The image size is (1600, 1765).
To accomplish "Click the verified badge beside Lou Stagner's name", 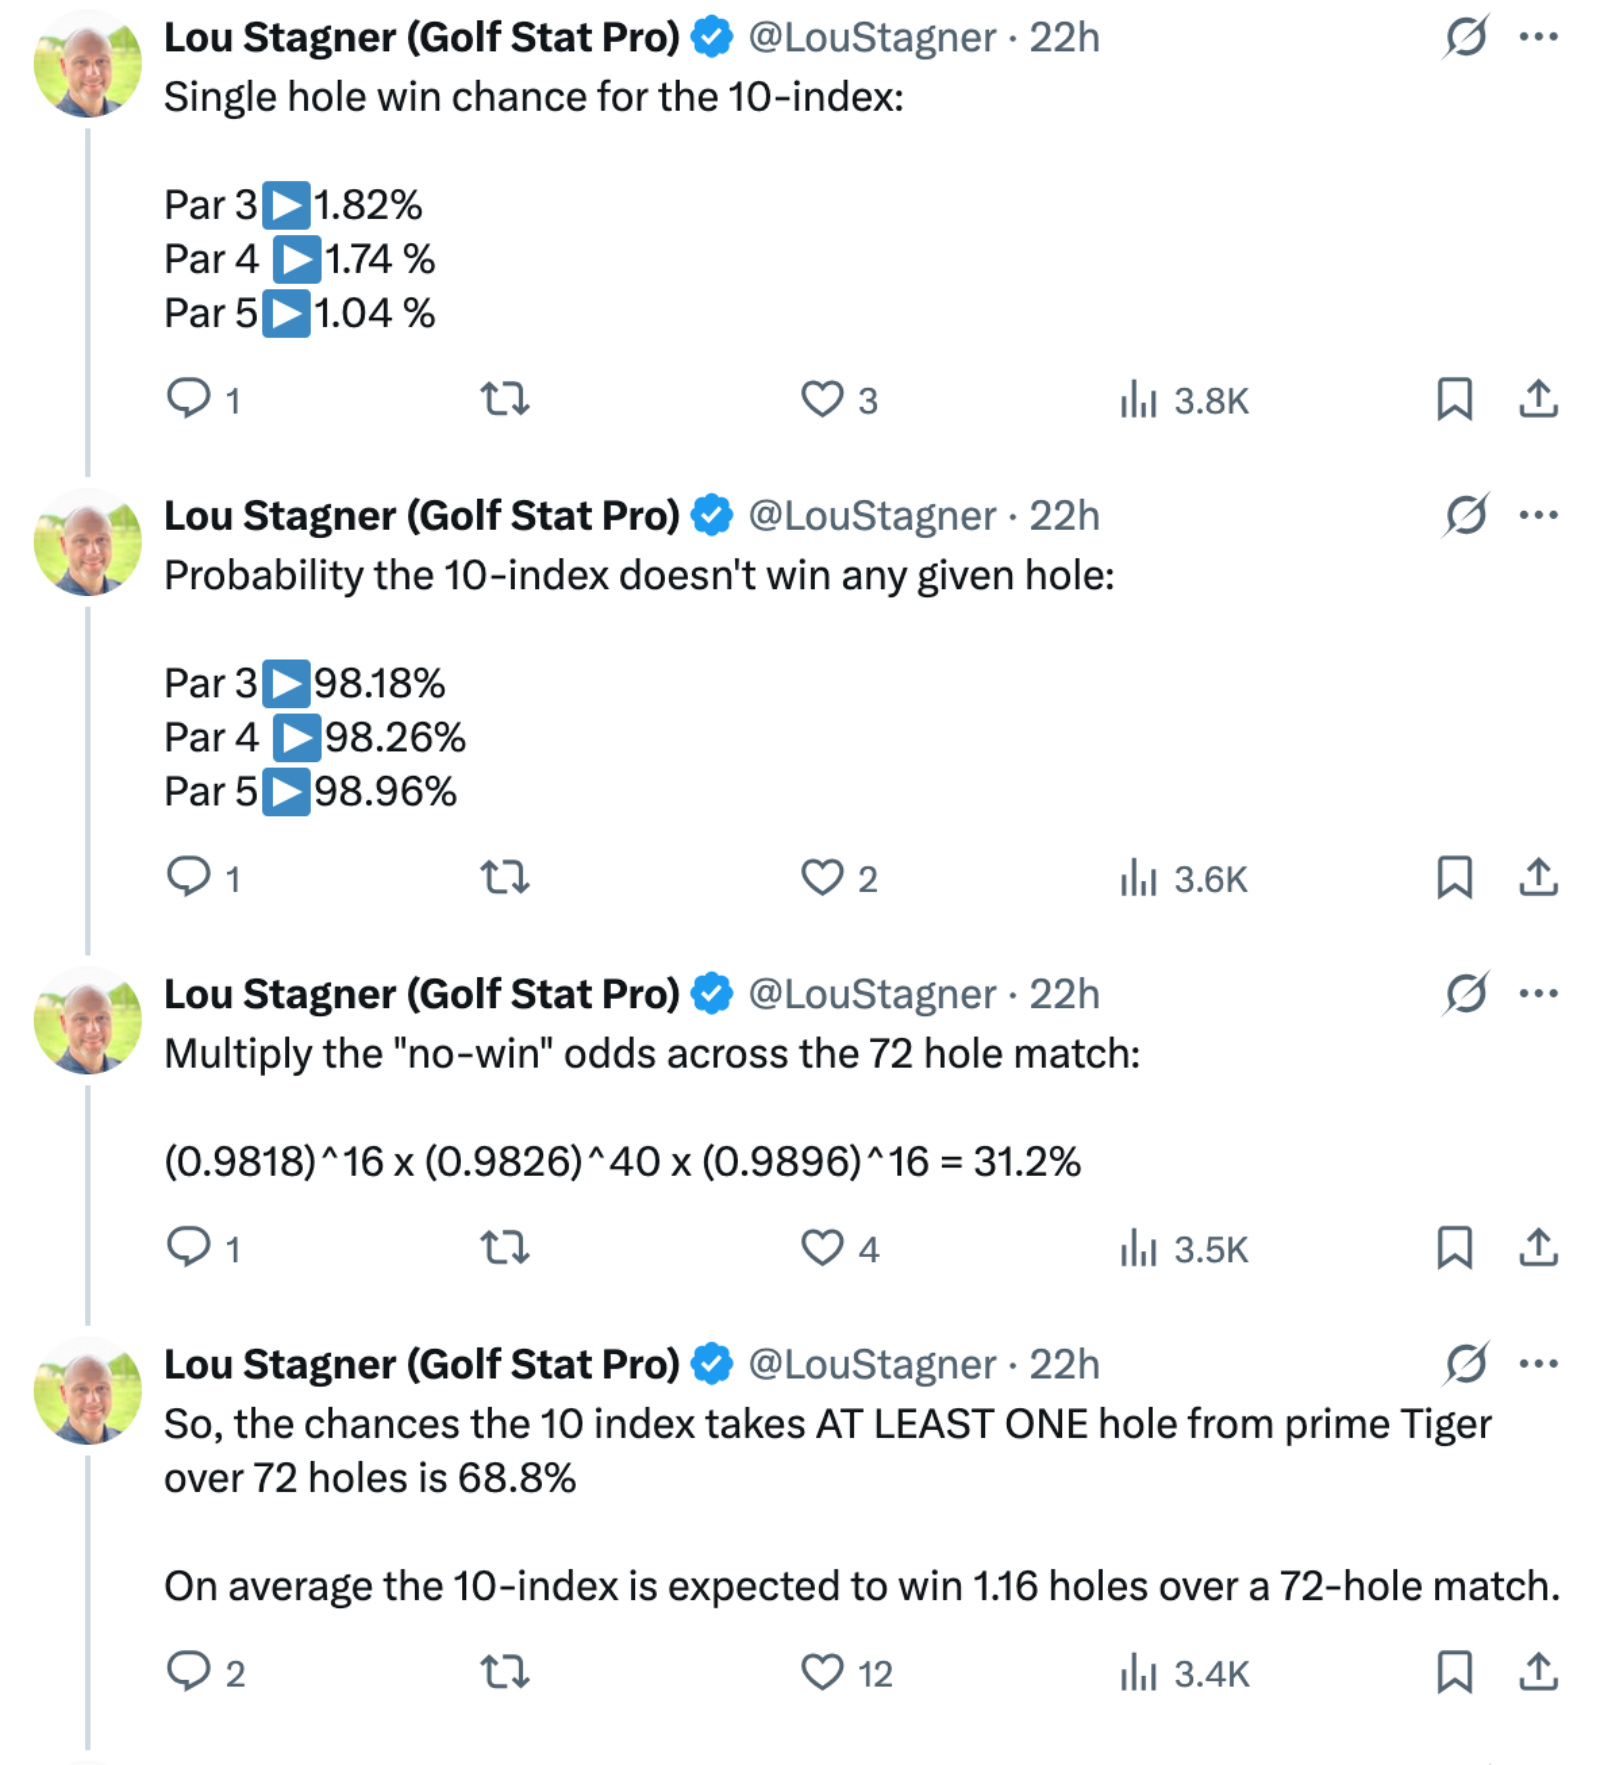I will click(x=711, y=36).
